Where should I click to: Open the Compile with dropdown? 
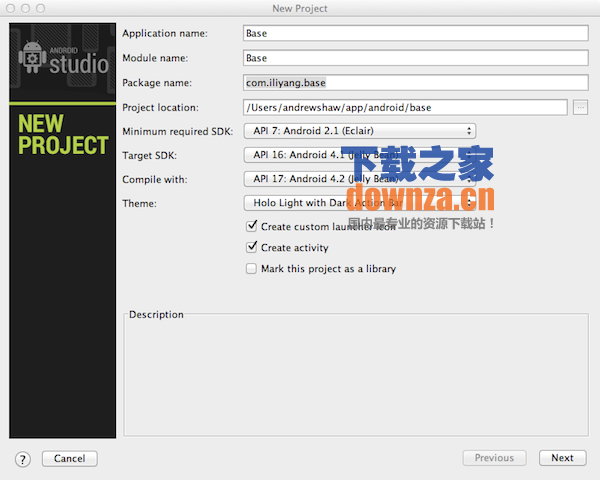pyautogui.click(x=360, y=179)
